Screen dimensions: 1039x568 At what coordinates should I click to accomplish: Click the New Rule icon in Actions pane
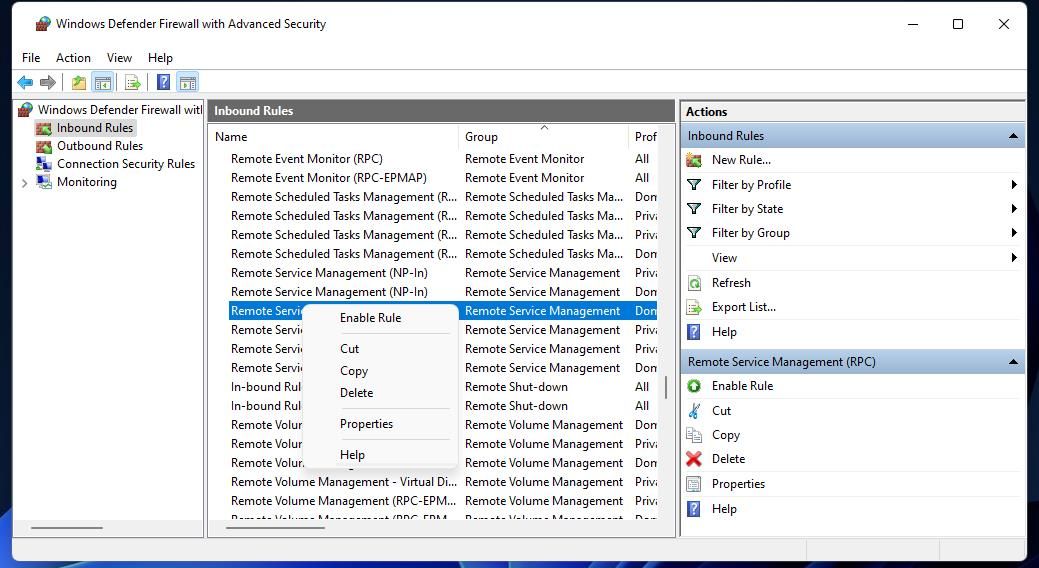694,160
